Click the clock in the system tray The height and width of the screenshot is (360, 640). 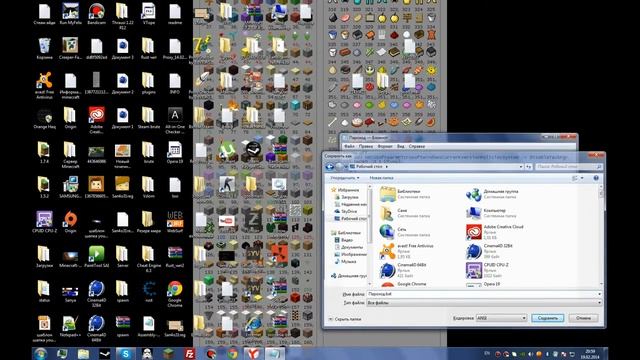click(x=590, y=353)
